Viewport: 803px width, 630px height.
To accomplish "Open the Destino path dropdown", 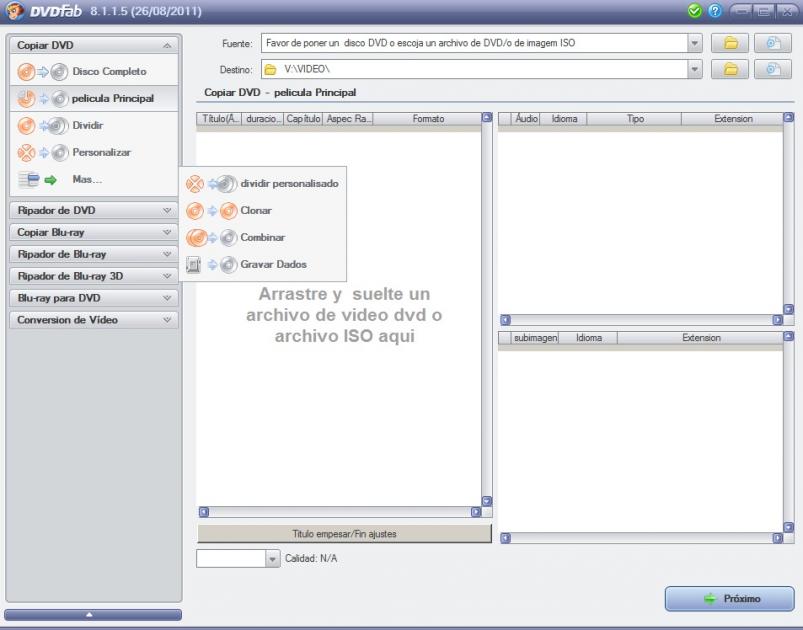I will click(694, 69).
